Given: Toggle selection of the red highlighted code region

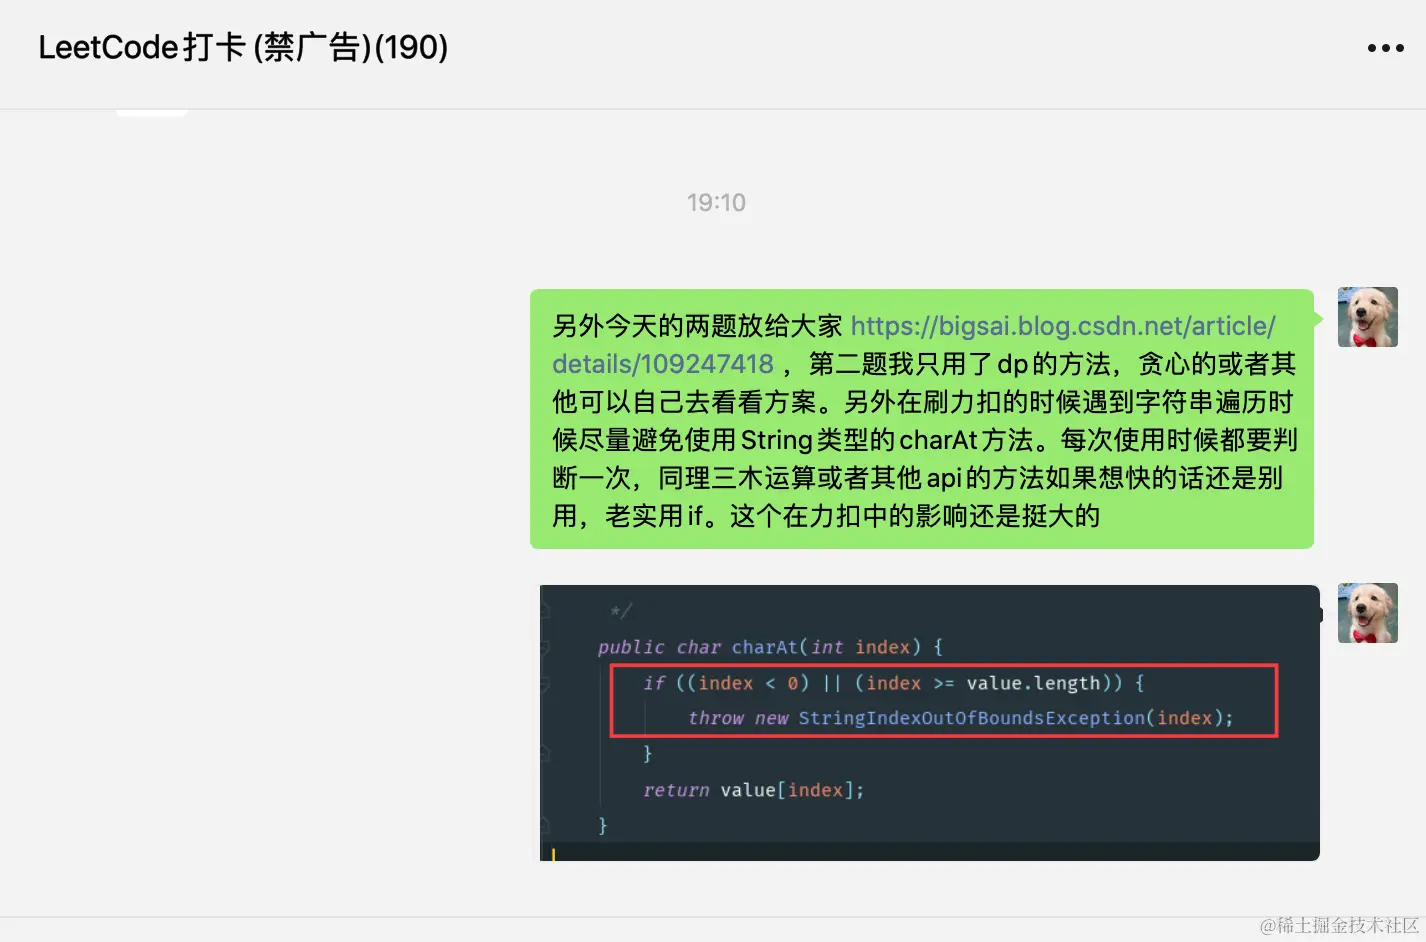Looking at the screenshot, I should (x=943, y=700).
